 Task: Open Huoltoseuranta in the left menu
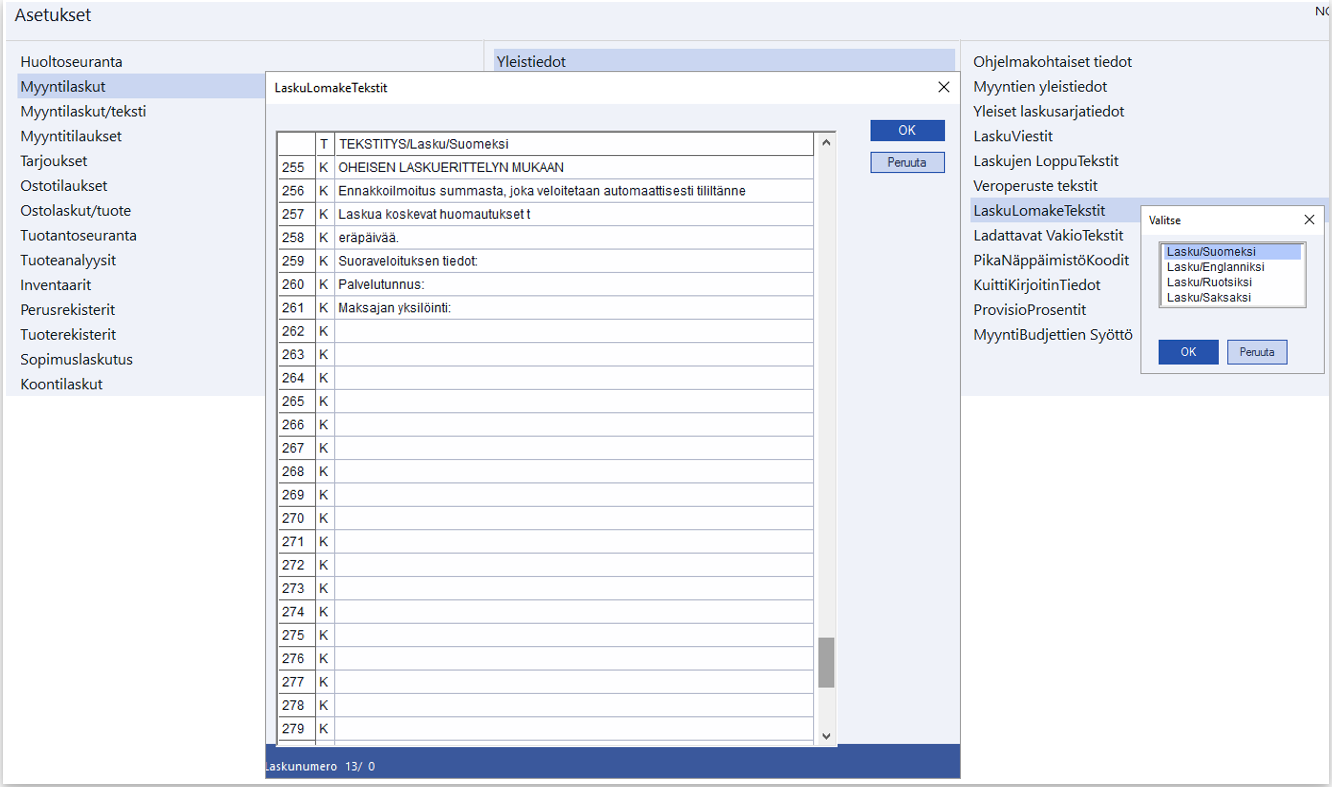click(x=71, y=62)
